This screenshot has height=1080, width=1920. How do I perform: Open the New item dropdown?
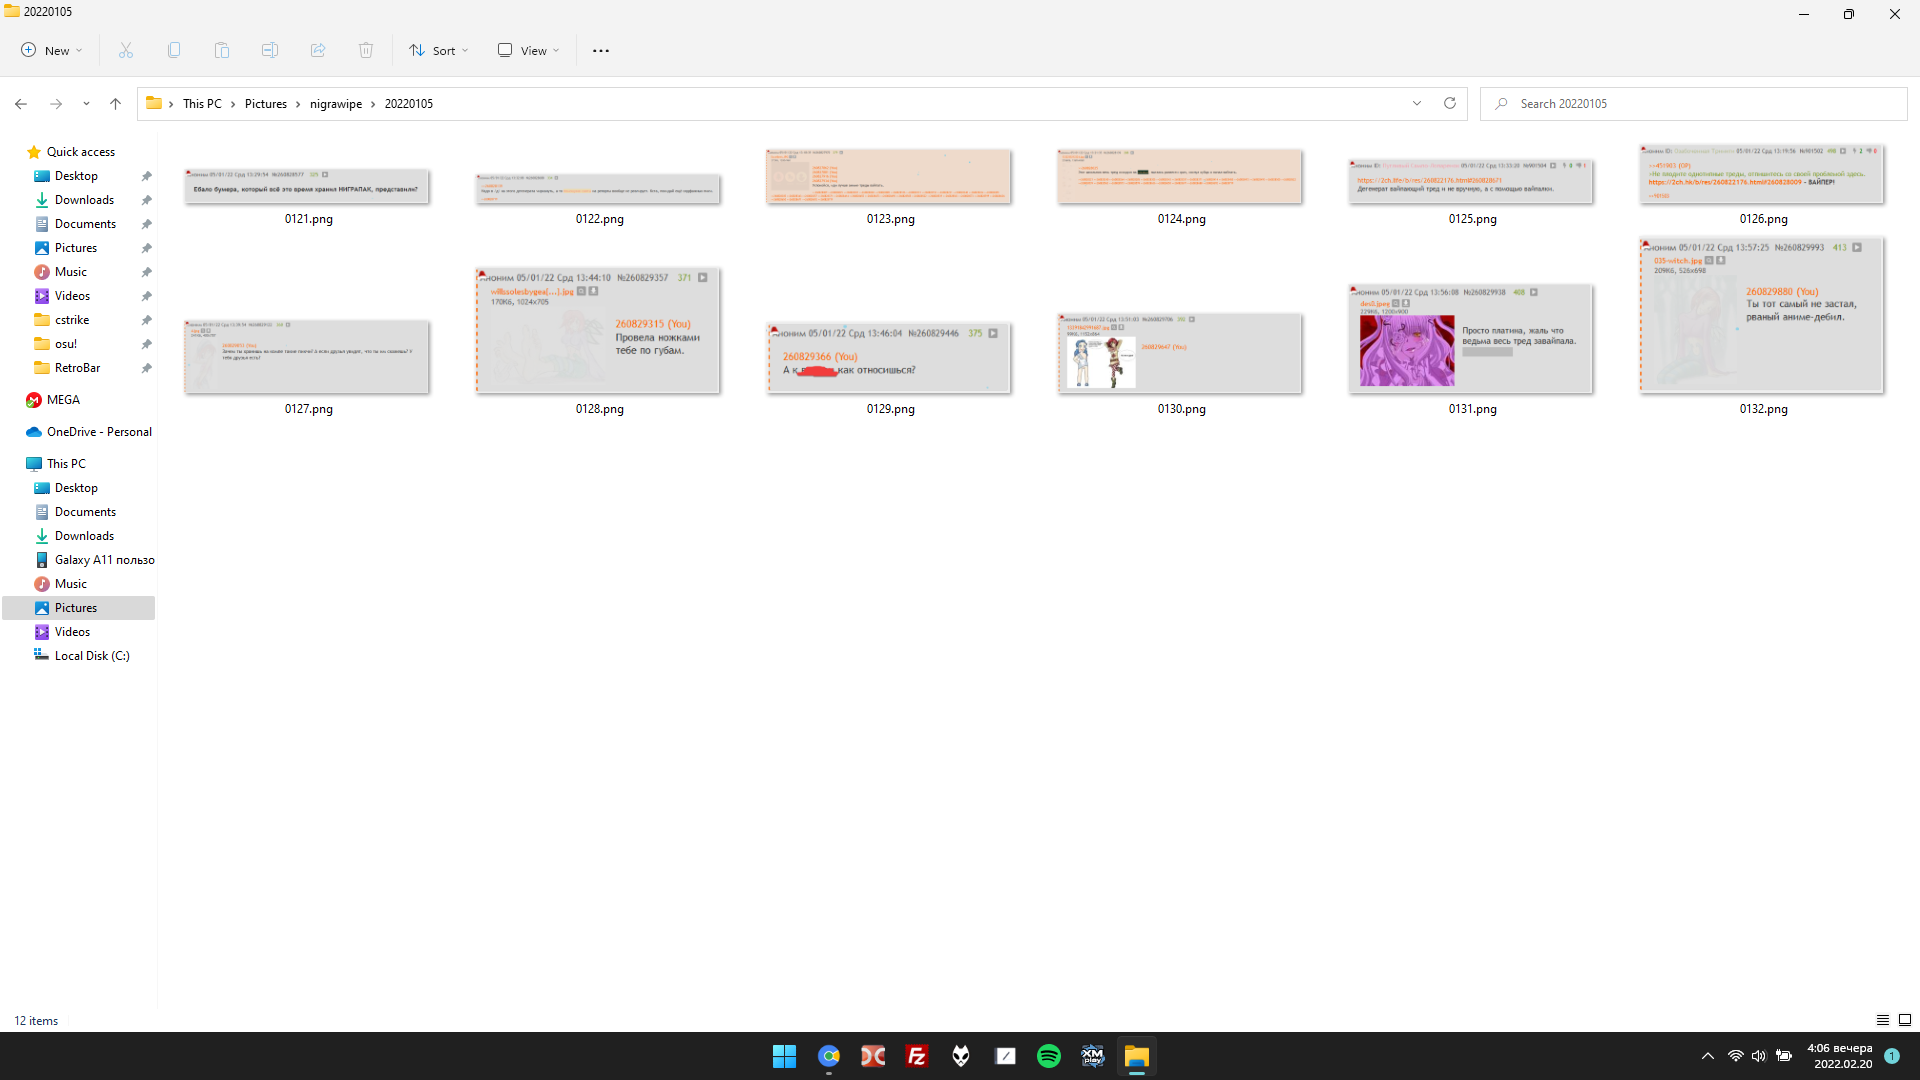coord(51,50)
